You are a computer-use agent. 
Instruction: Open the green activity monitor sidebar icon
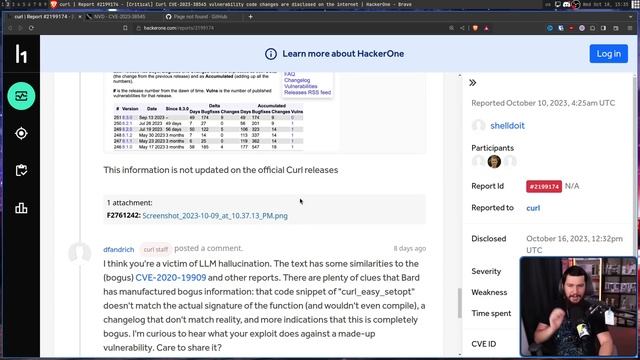[21, 96]
